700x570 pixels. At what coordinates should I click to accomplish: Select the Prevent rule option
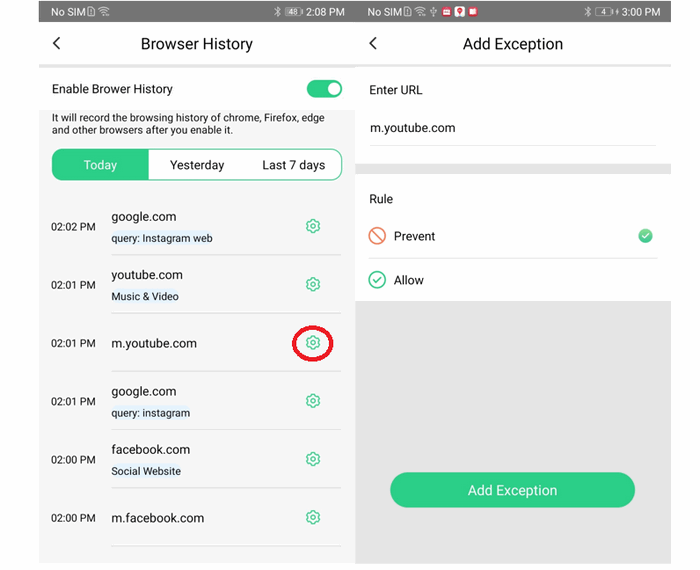(512, 236)
